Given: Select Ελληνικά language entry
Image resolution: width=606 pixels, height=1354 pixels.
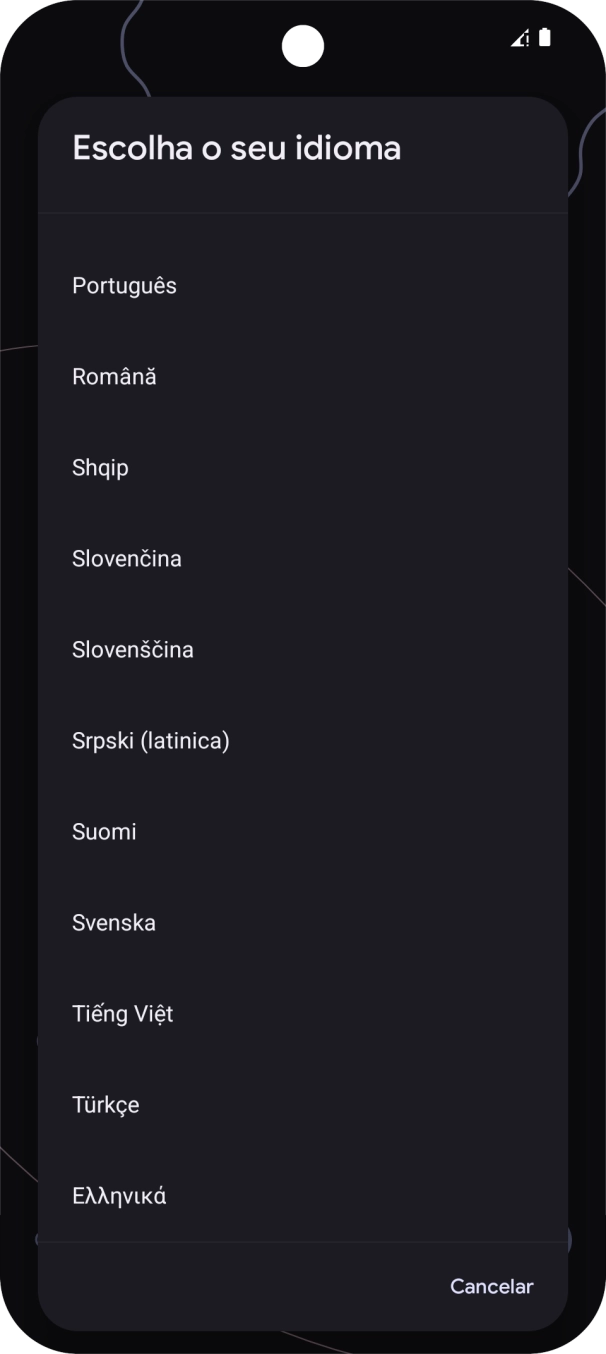Looking at the screenshot, I should point(119,1196).
